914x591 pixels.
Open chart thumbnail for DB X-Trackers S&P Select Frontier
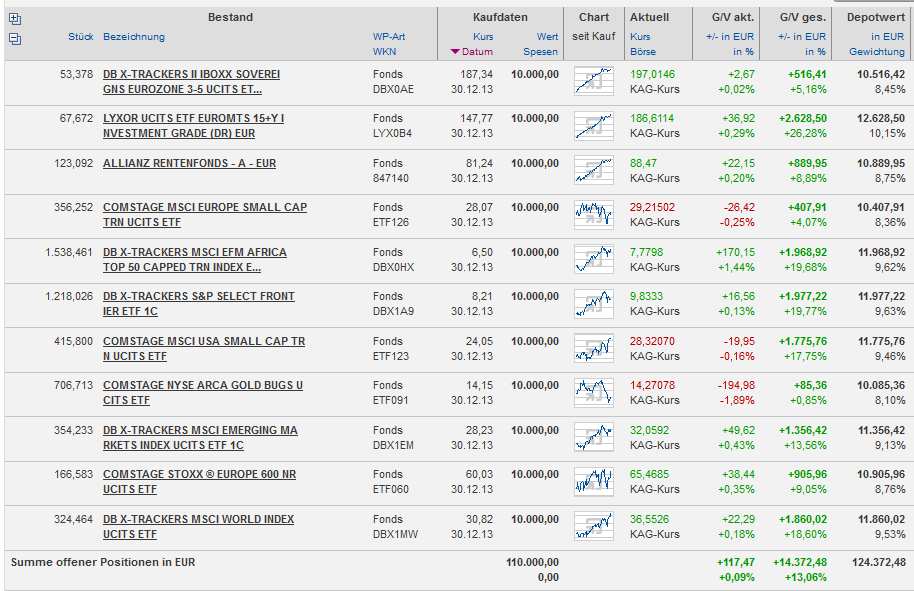coord(593,303)
